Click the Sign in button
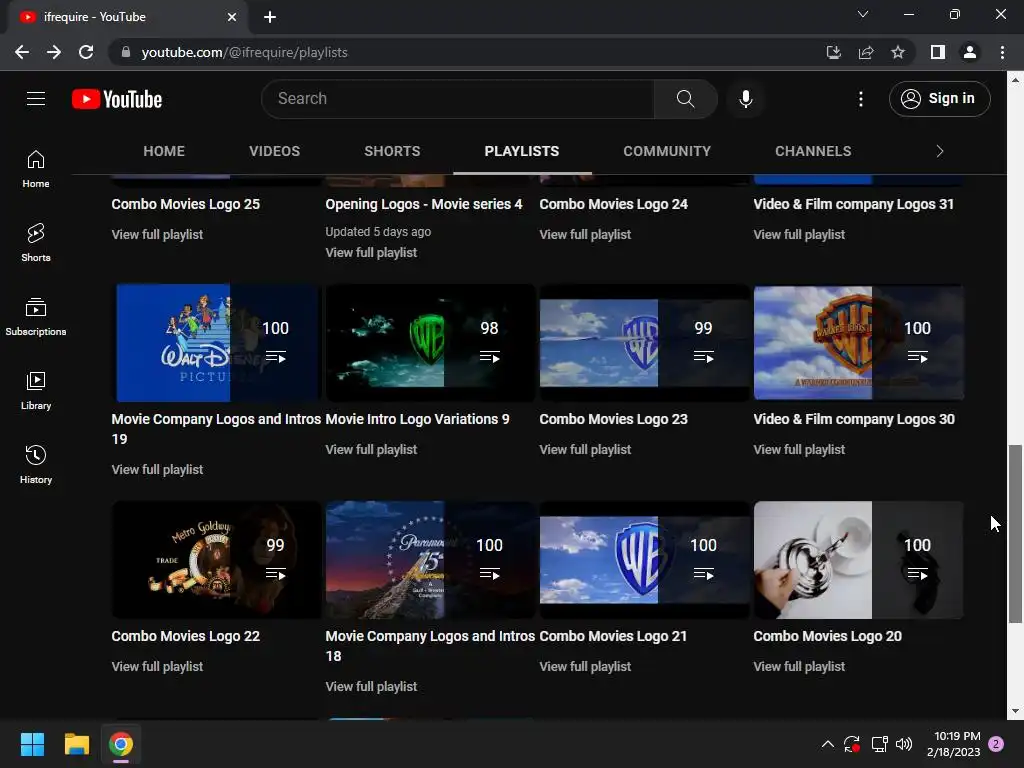Screen dimensions: 1024x768 tap(939, 99)
